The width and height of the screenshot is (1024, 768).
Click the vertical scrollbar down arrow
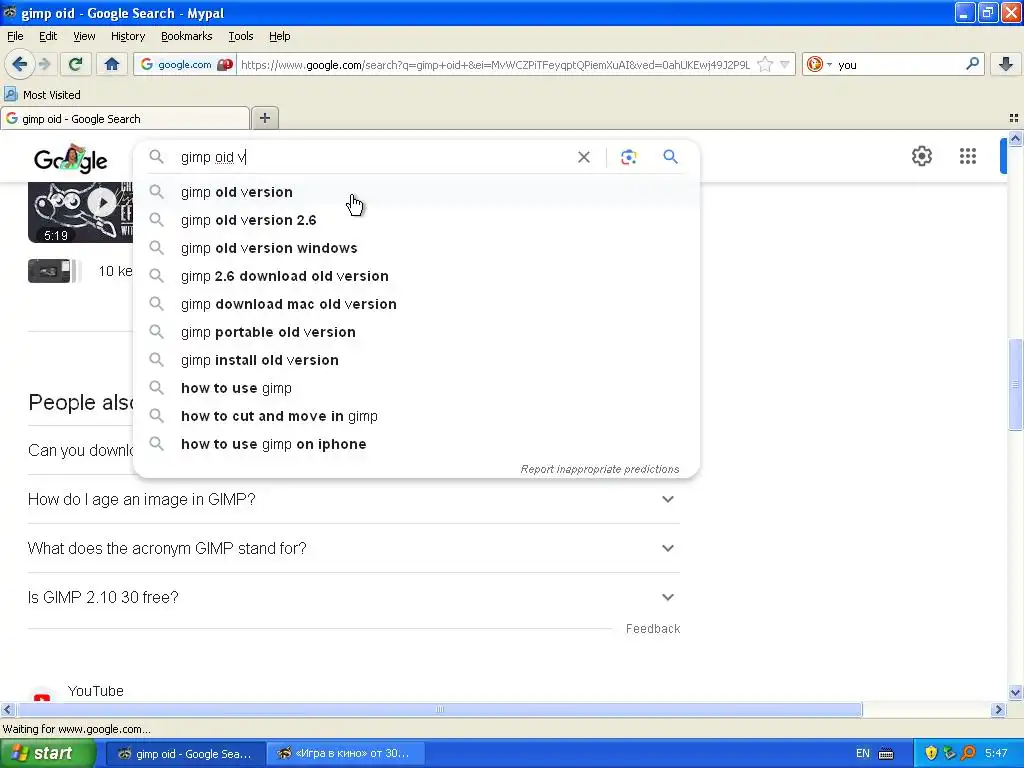(x=1015, y=692)
